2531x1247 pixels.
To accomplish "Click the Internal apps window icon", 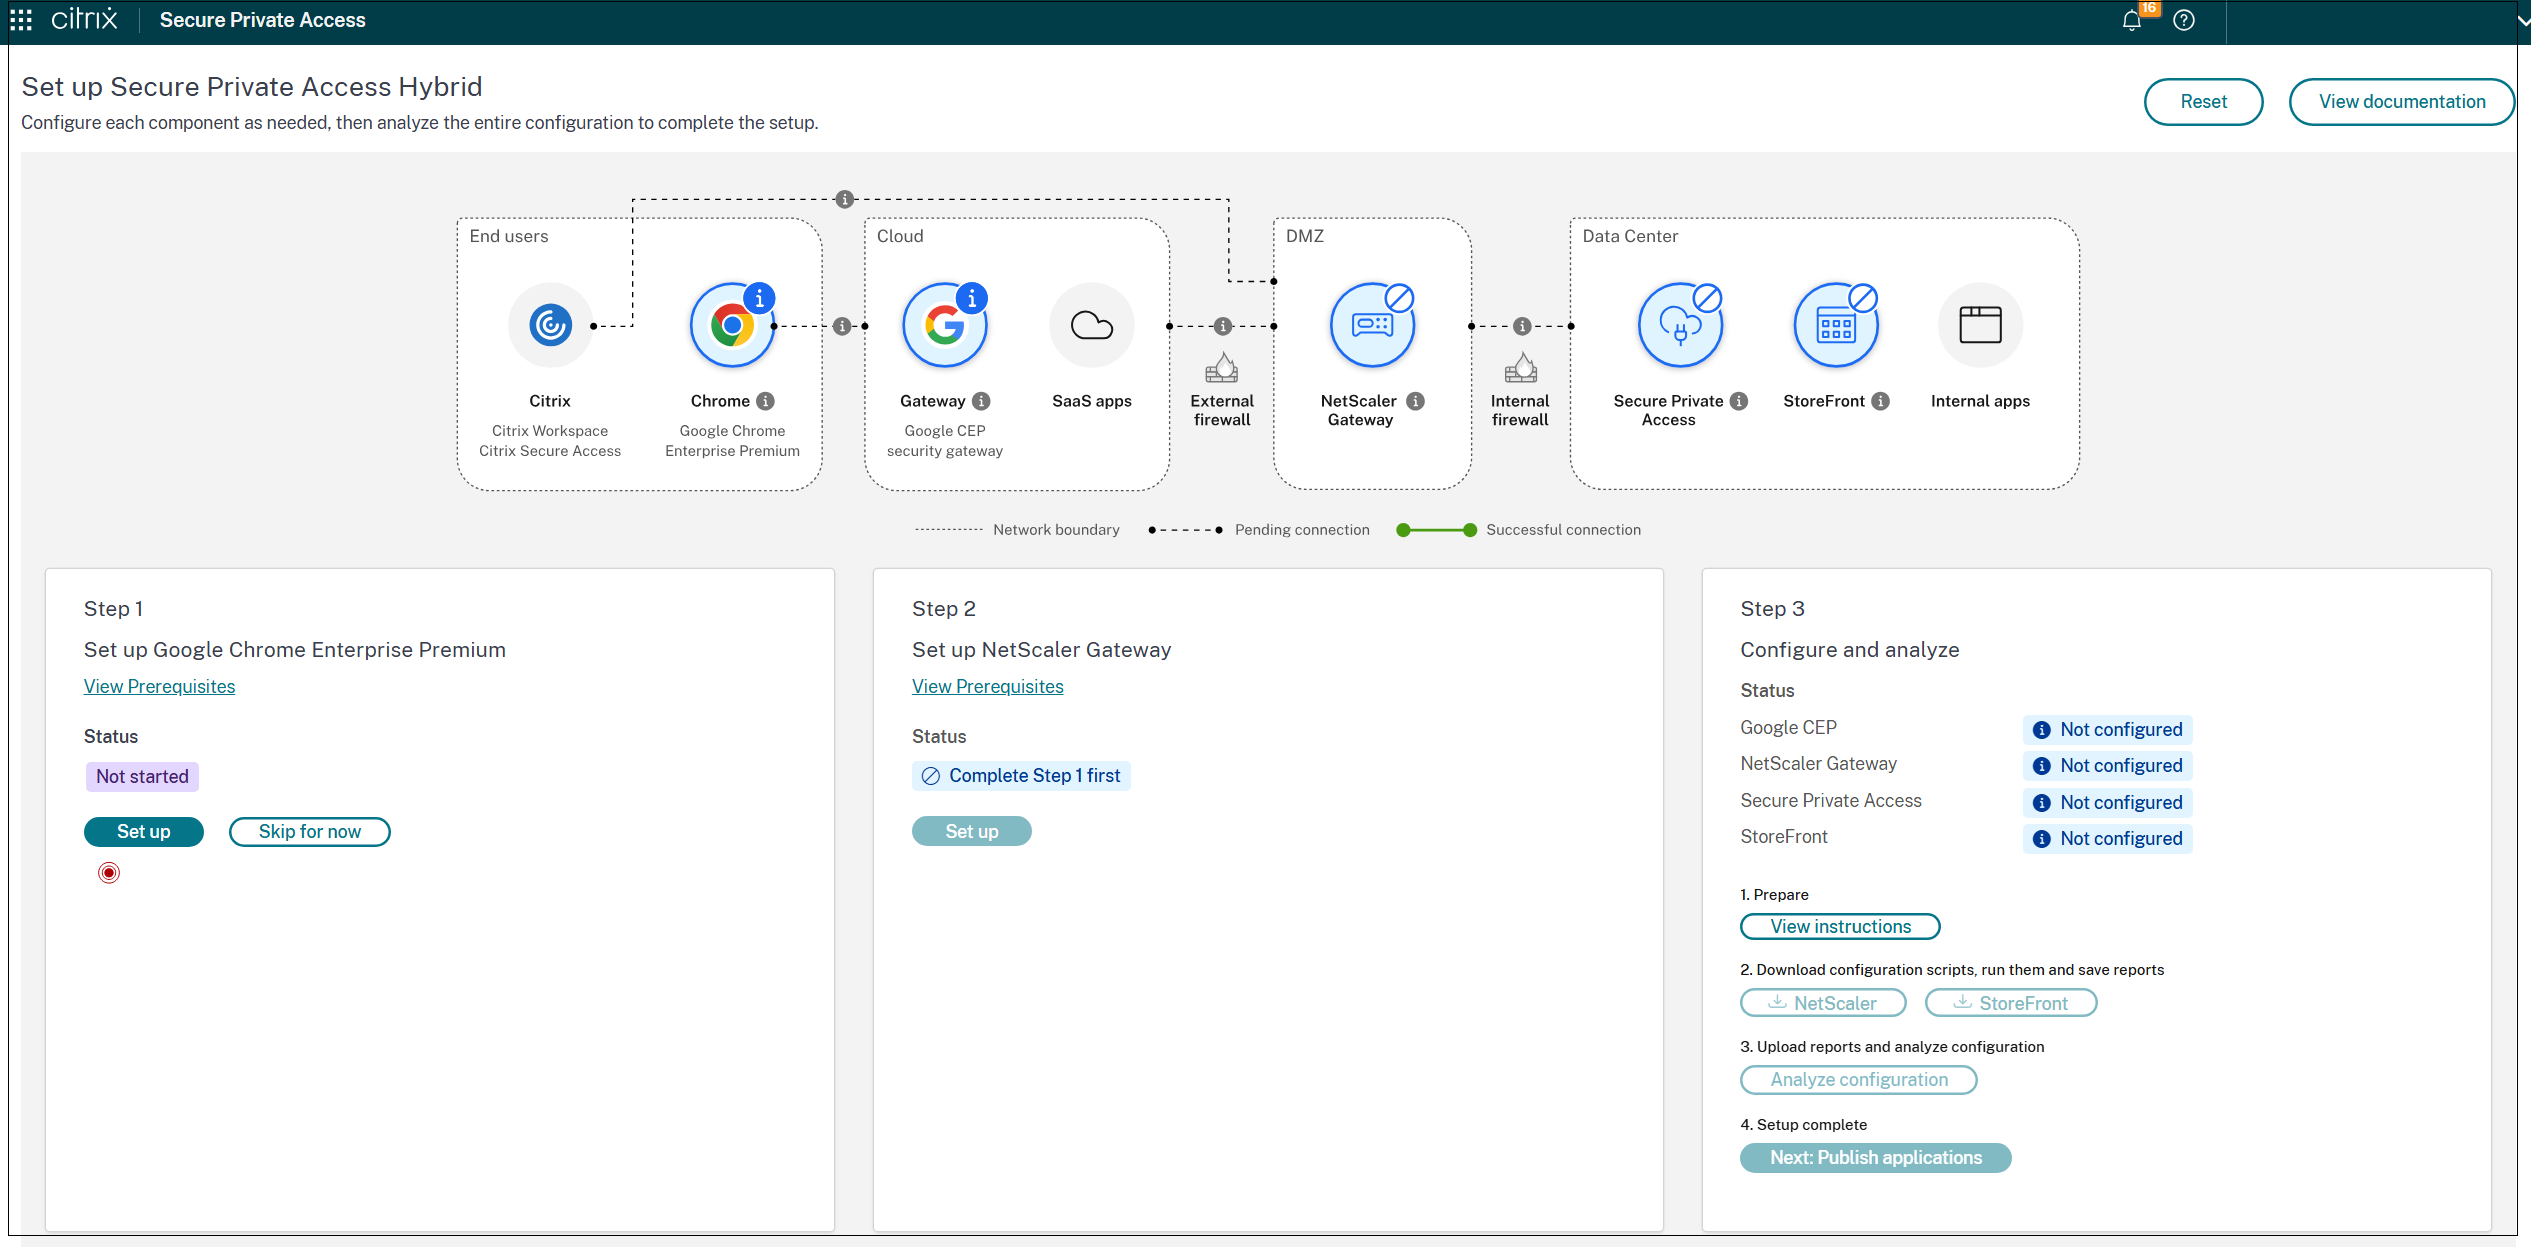I will pyautogui.click(x=1980, y=326).
